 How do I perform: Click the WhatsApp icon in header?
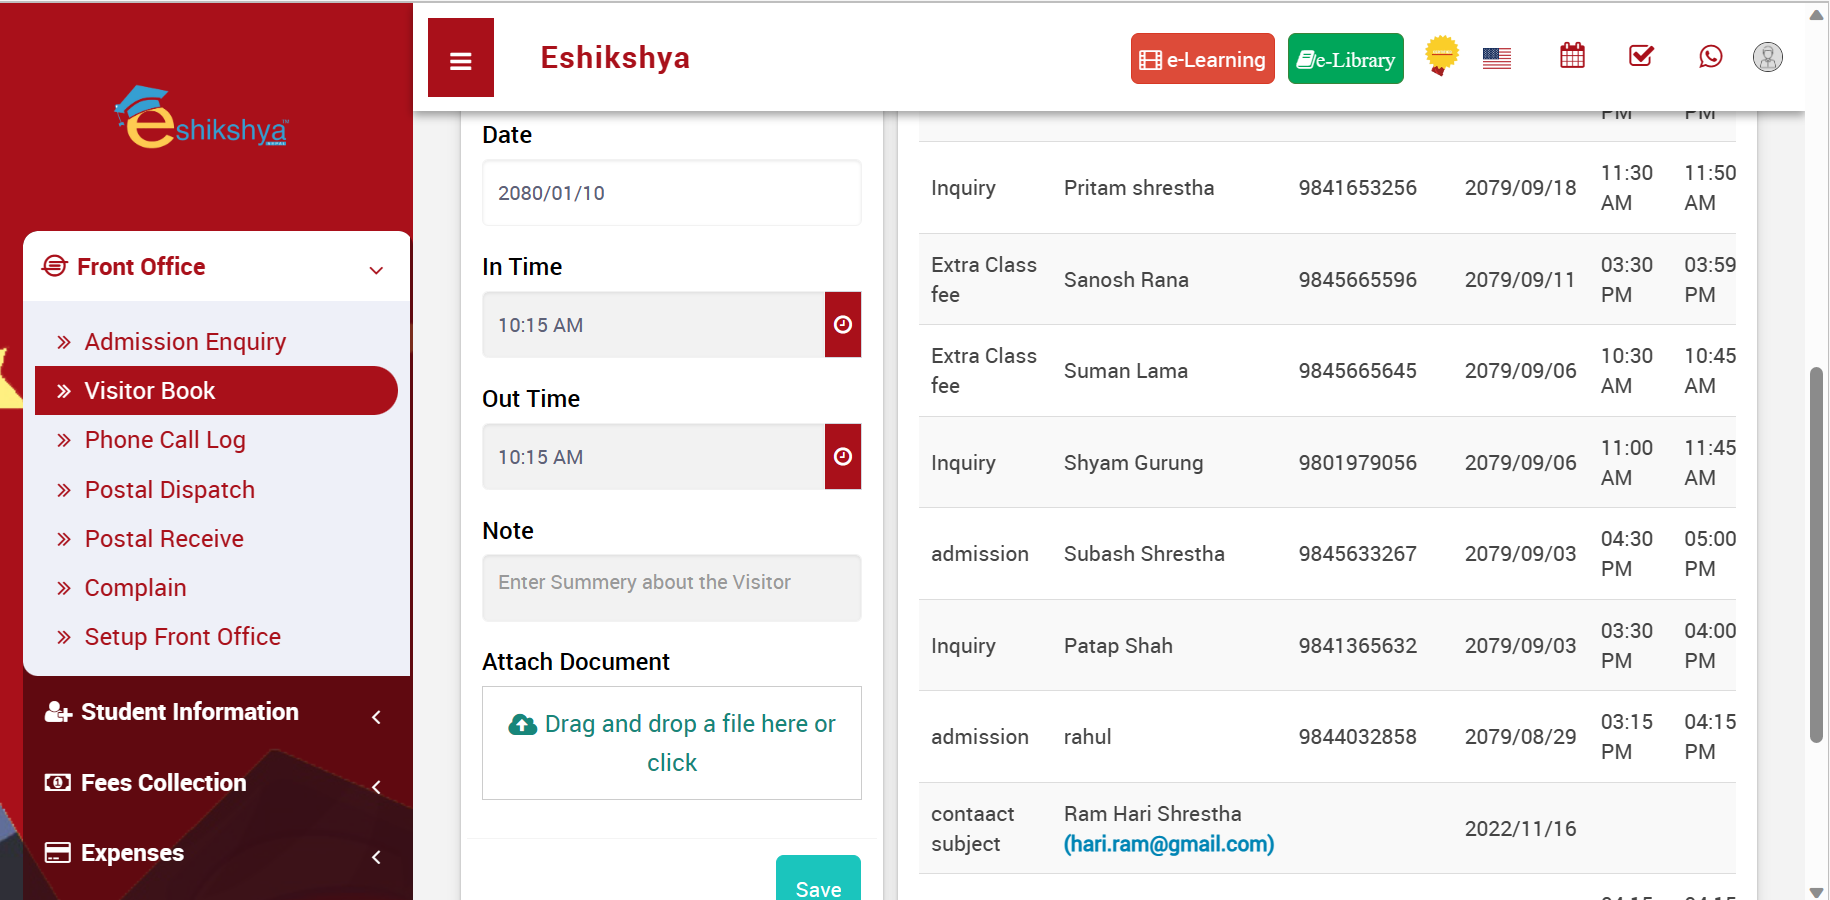click(x=1710, y=56)
